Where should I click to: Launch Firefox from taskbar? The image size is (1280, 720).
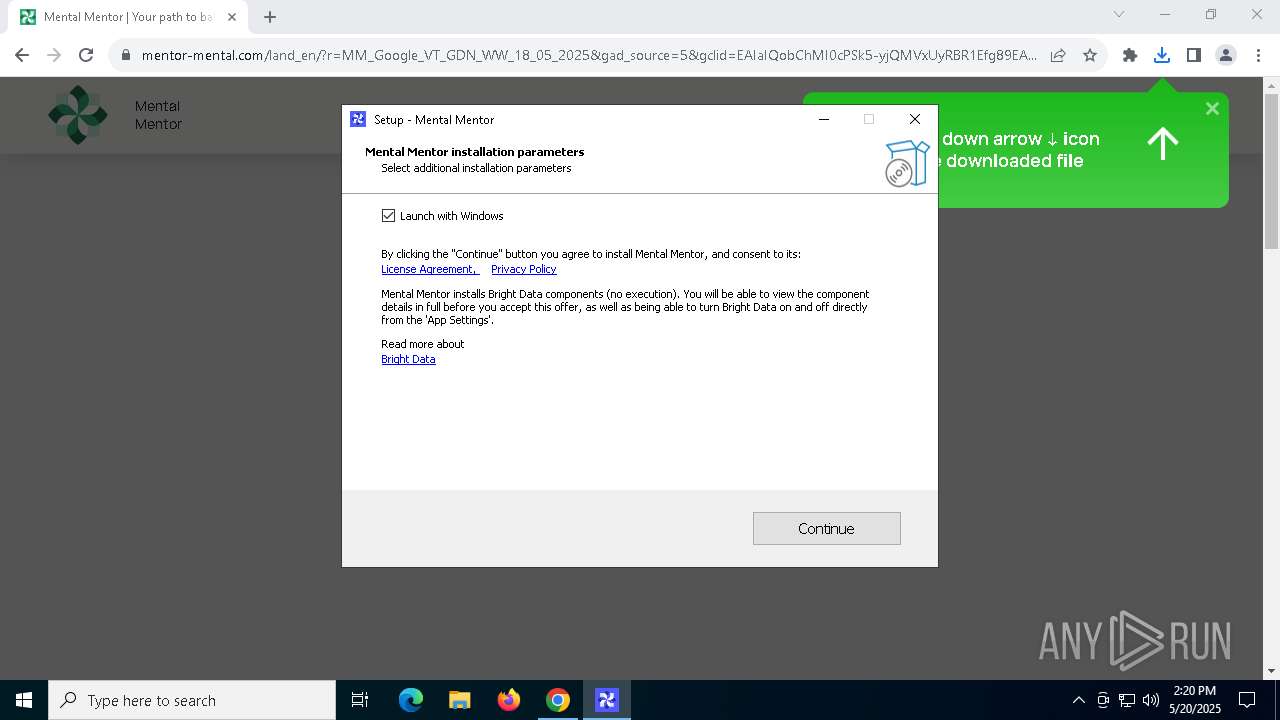[x=509, y=700]
